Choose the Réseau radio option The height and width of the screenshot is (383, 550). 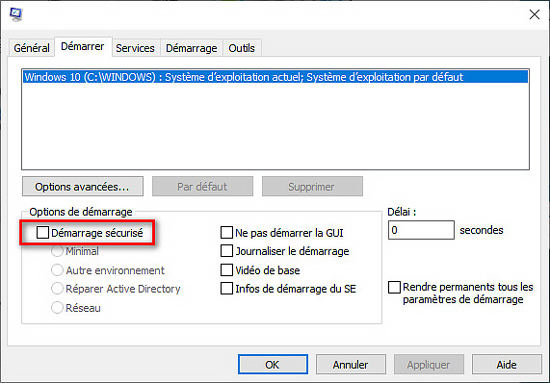coord(57,308)
